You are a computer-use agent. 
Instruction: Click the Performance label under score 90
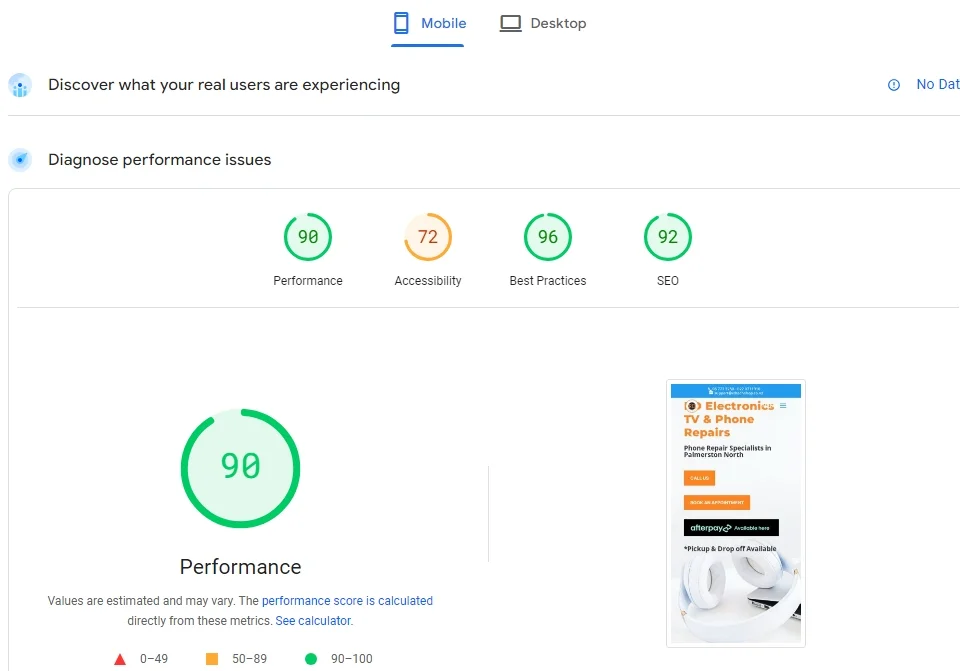tap(308, 280)
